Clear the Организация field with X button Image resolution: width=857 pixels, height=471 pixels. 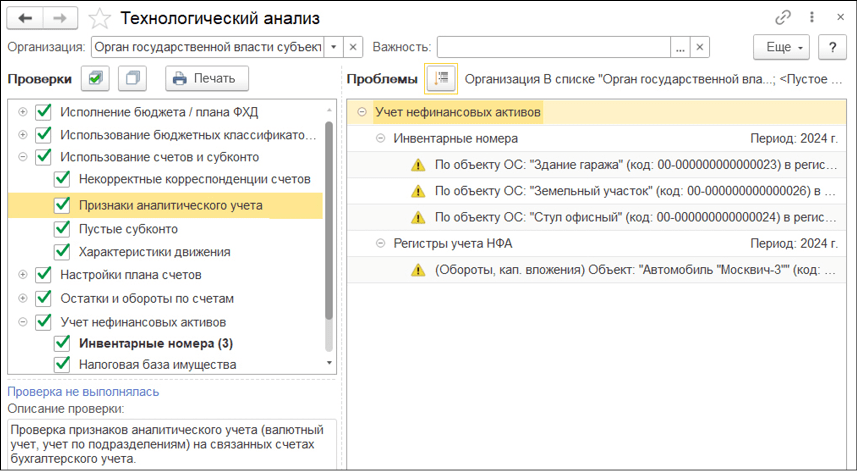coord(352,47)
